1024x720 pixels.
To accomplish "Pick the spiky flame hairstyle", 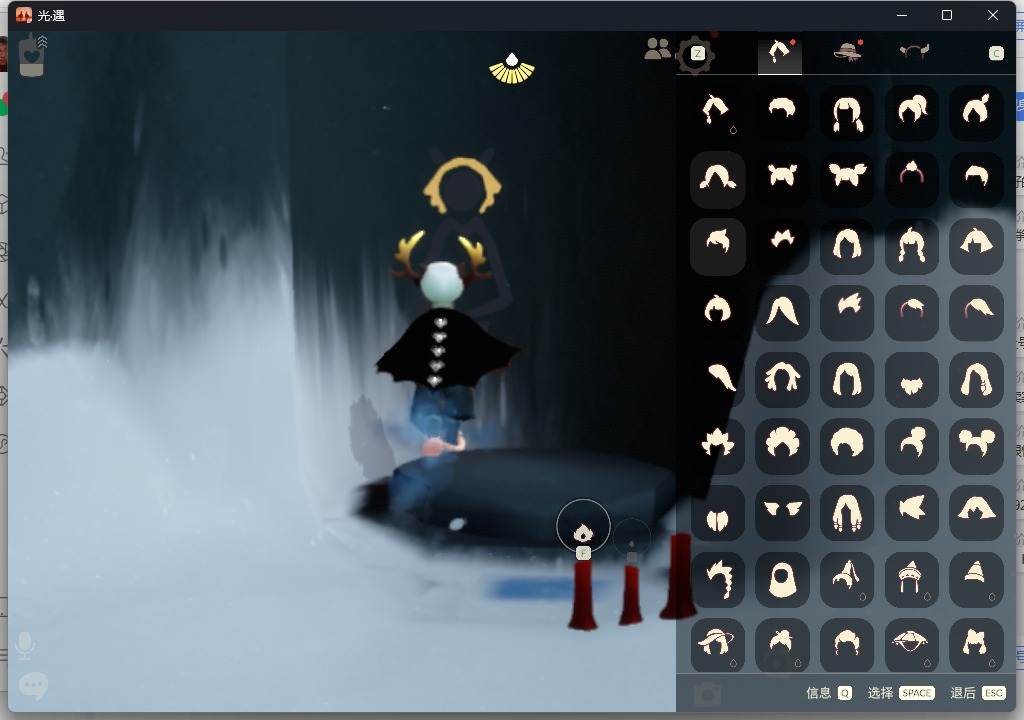I will click(718, 446).
